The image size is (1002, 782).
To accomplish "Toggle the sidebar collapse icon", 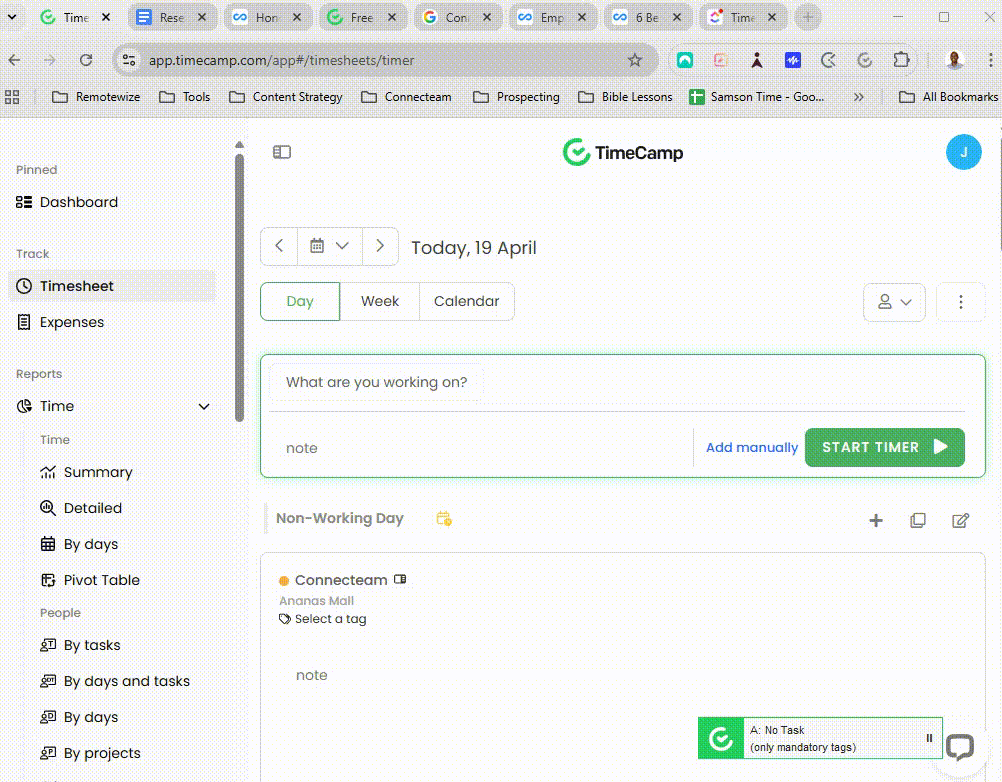I will [x=282, y=152].
